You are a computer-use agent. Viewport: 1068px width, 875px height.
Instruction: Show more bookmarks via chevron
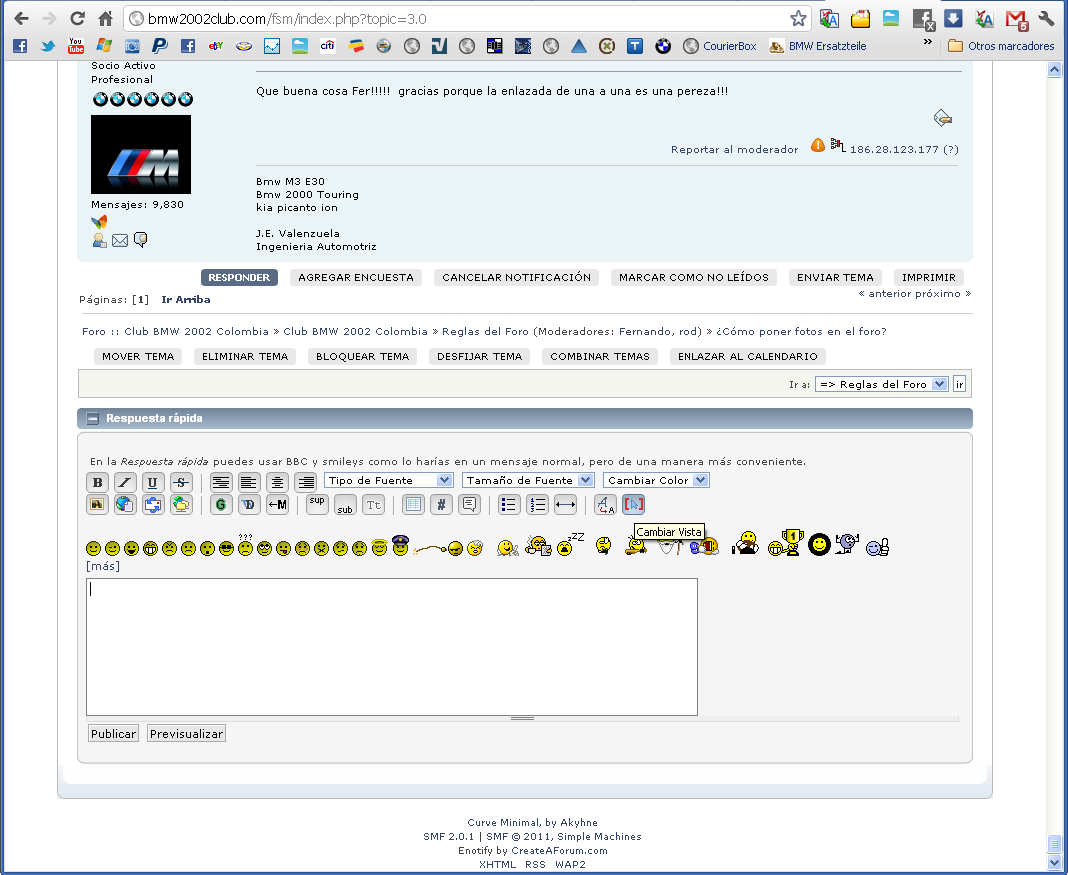pos(927,42)
